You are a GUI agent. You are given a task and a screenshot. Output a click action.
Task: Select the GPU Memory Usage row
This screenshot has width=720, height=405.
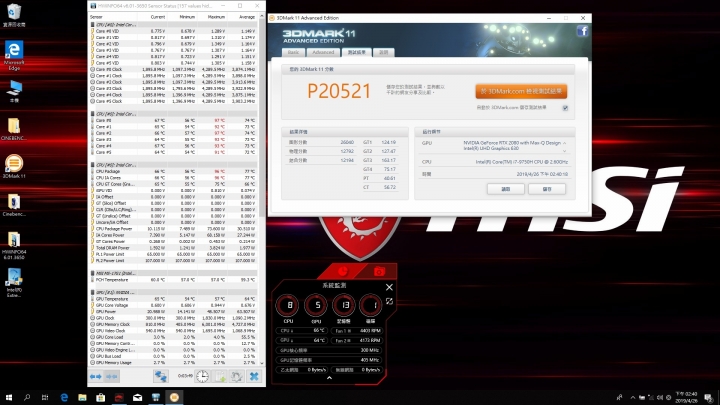[174, 363]
